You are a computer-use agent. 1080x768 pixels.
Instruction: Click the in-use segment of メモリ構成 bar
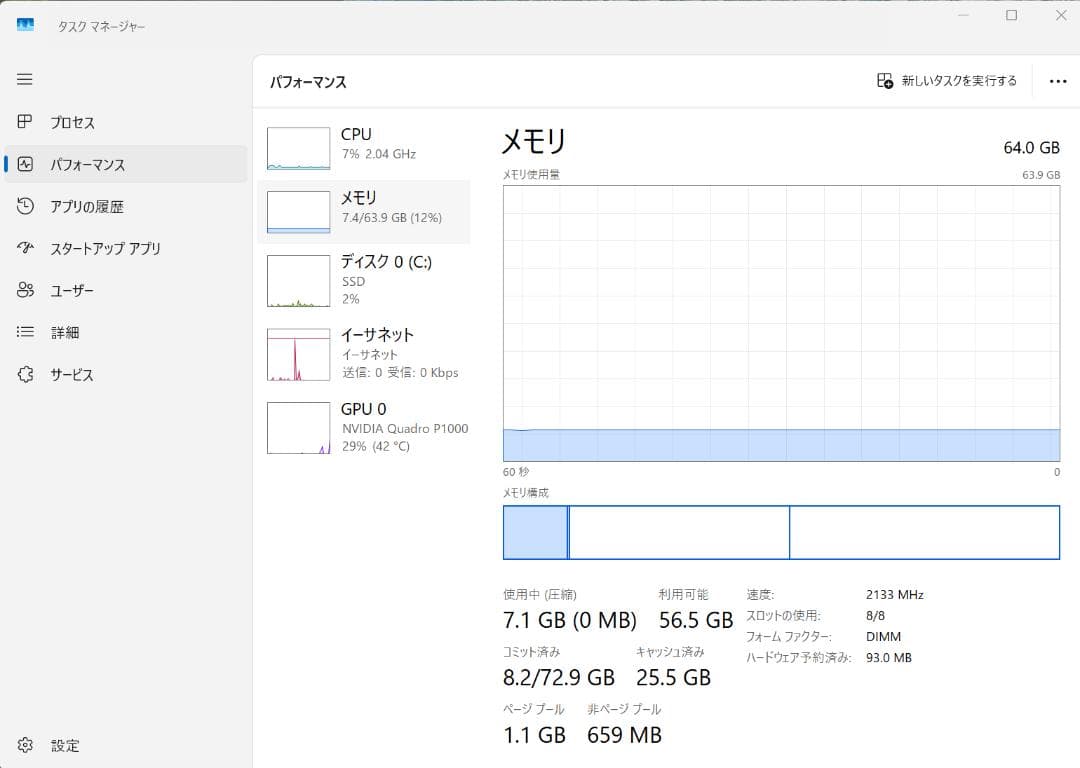[535, 532]
